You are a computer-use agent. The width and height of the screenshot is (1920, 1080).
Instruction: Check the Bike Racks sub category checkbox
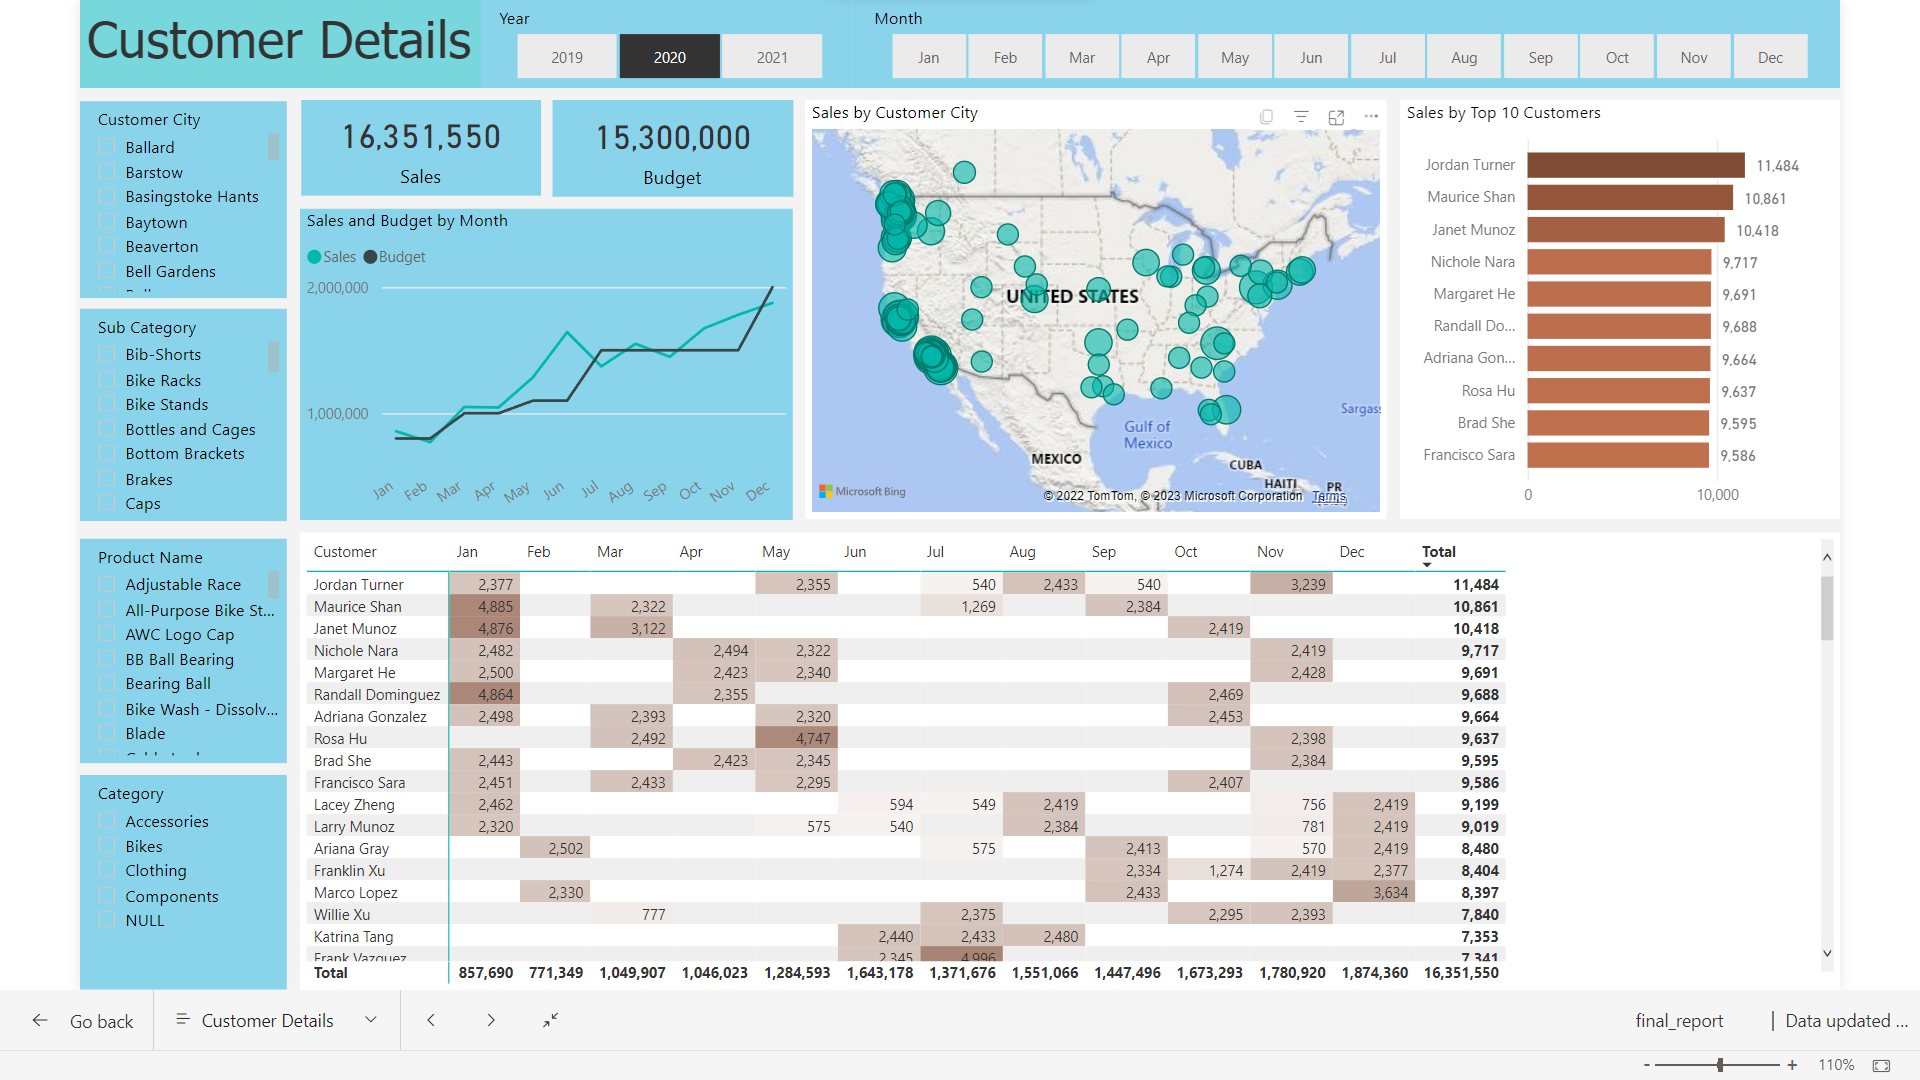click(107, 379)
